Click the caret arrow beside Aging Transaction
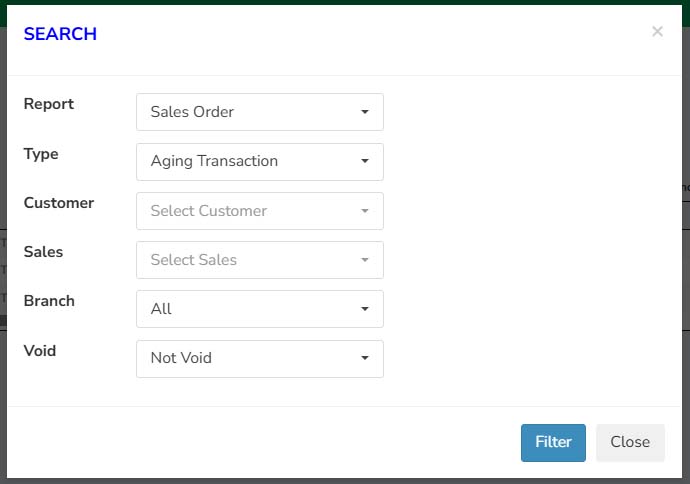Viewport: 690px width, 484px height. pyautogui.click(x=364, y=161)
